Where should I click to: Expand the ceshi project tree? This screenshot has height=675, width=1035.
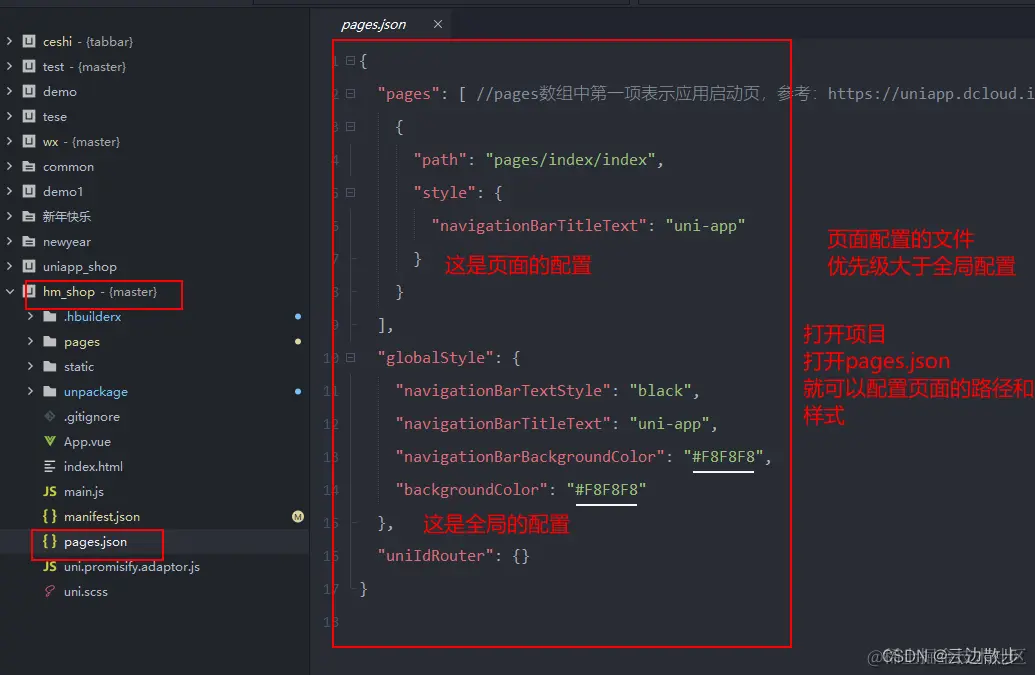[9, 41]
